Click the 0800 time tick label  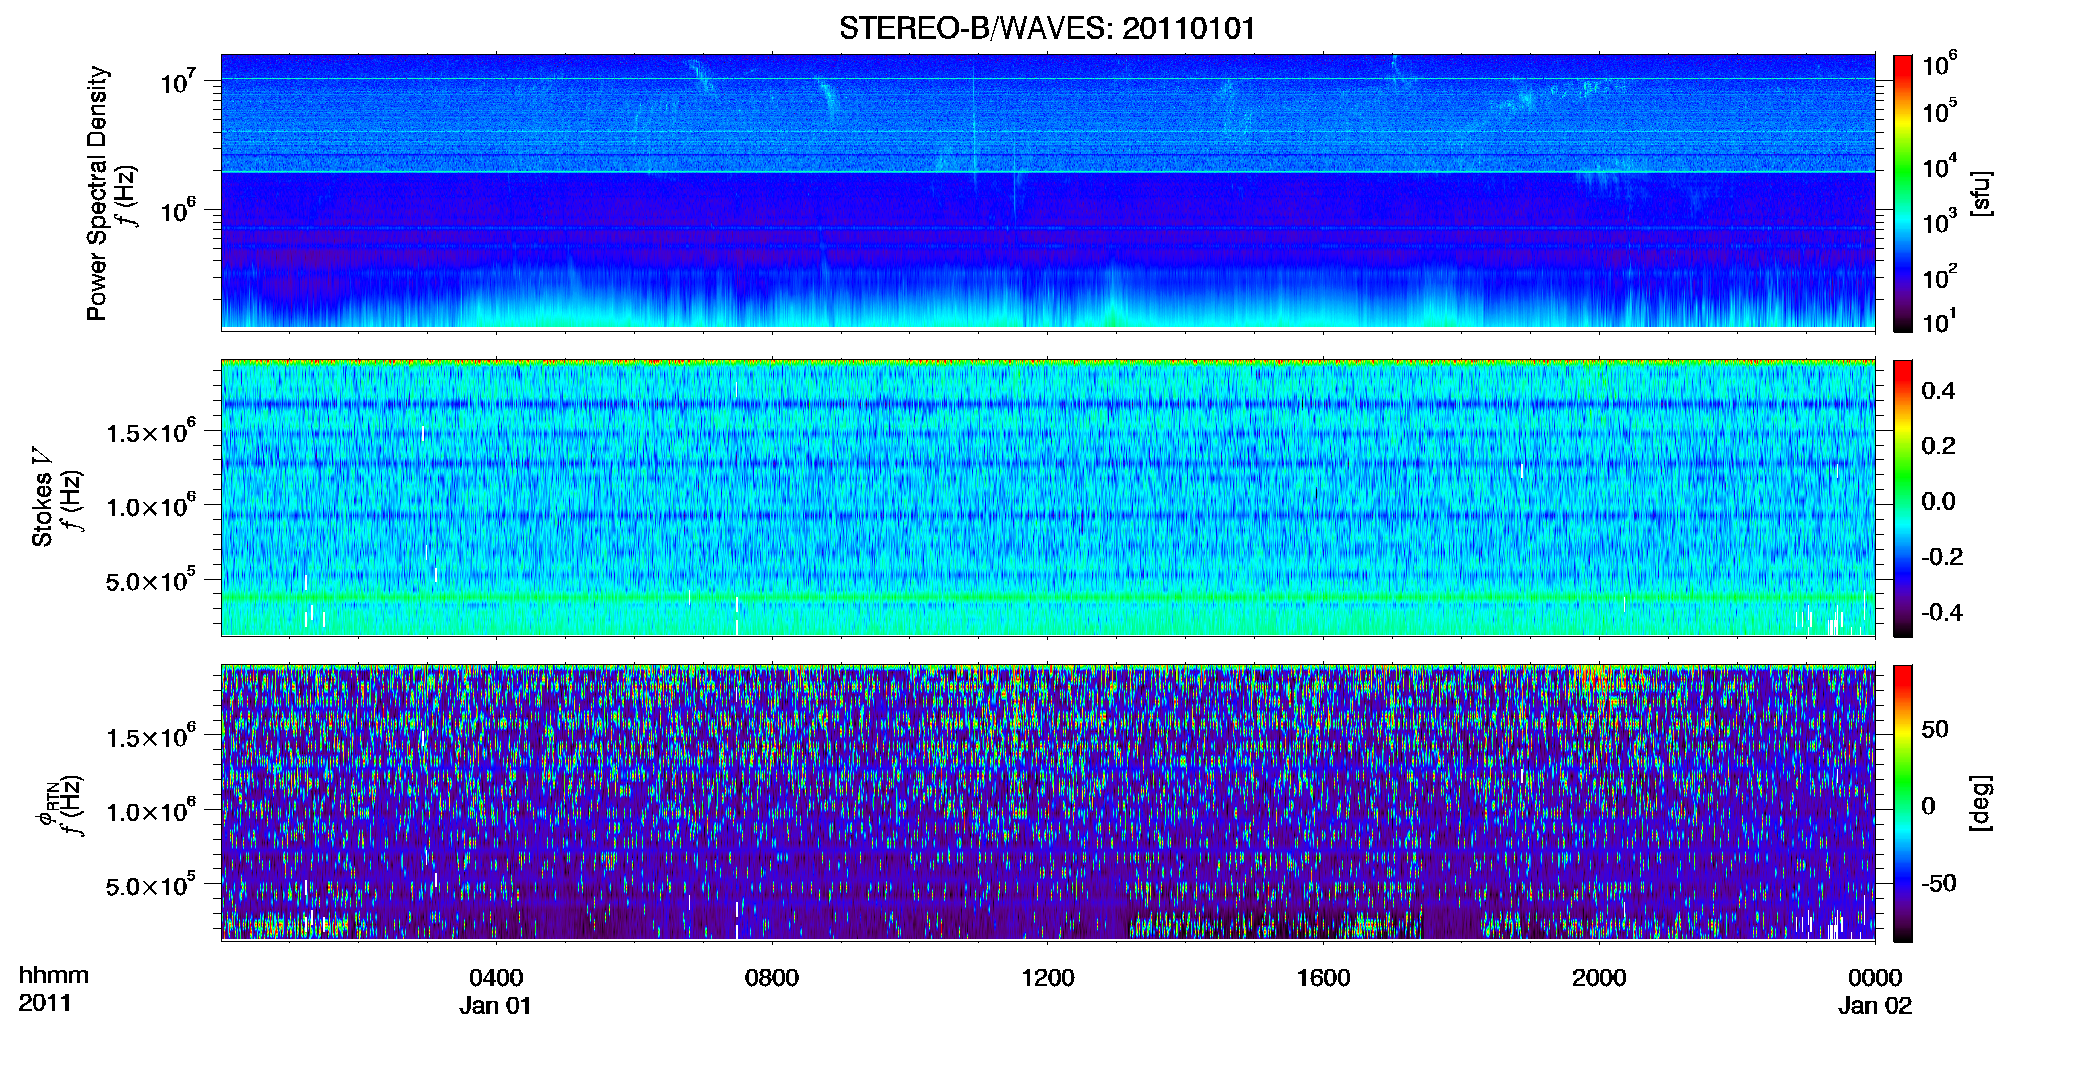tap(772, 978)
